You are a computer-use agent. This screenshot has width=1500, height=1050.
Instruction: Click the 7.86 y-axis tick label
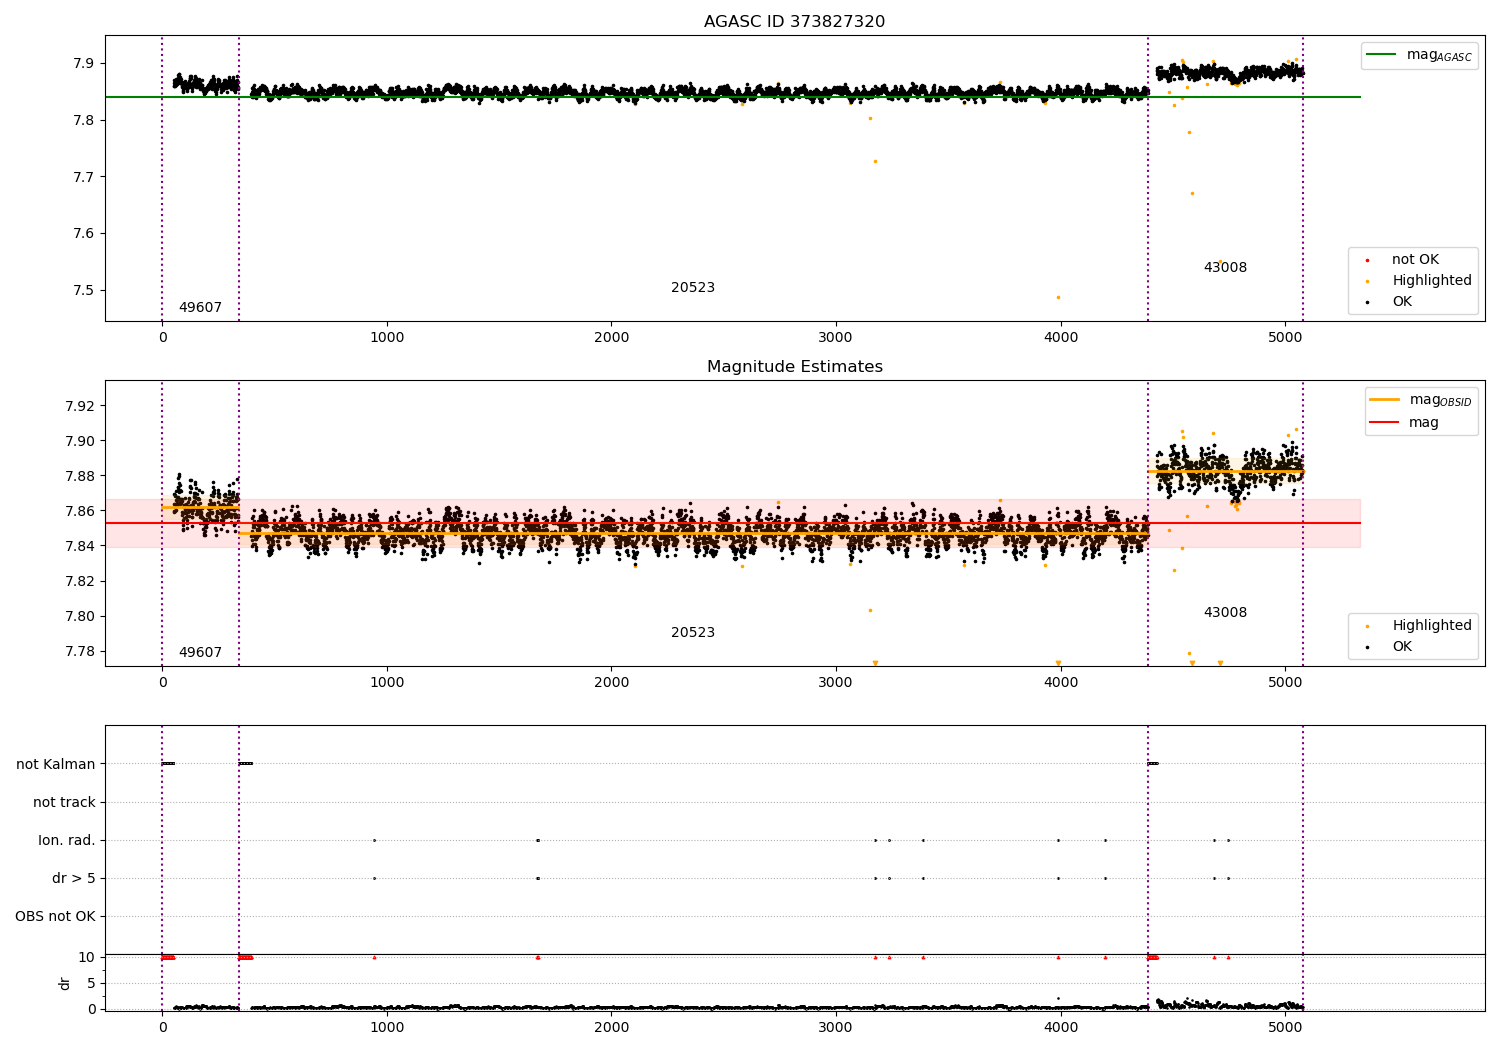point(79,511)
